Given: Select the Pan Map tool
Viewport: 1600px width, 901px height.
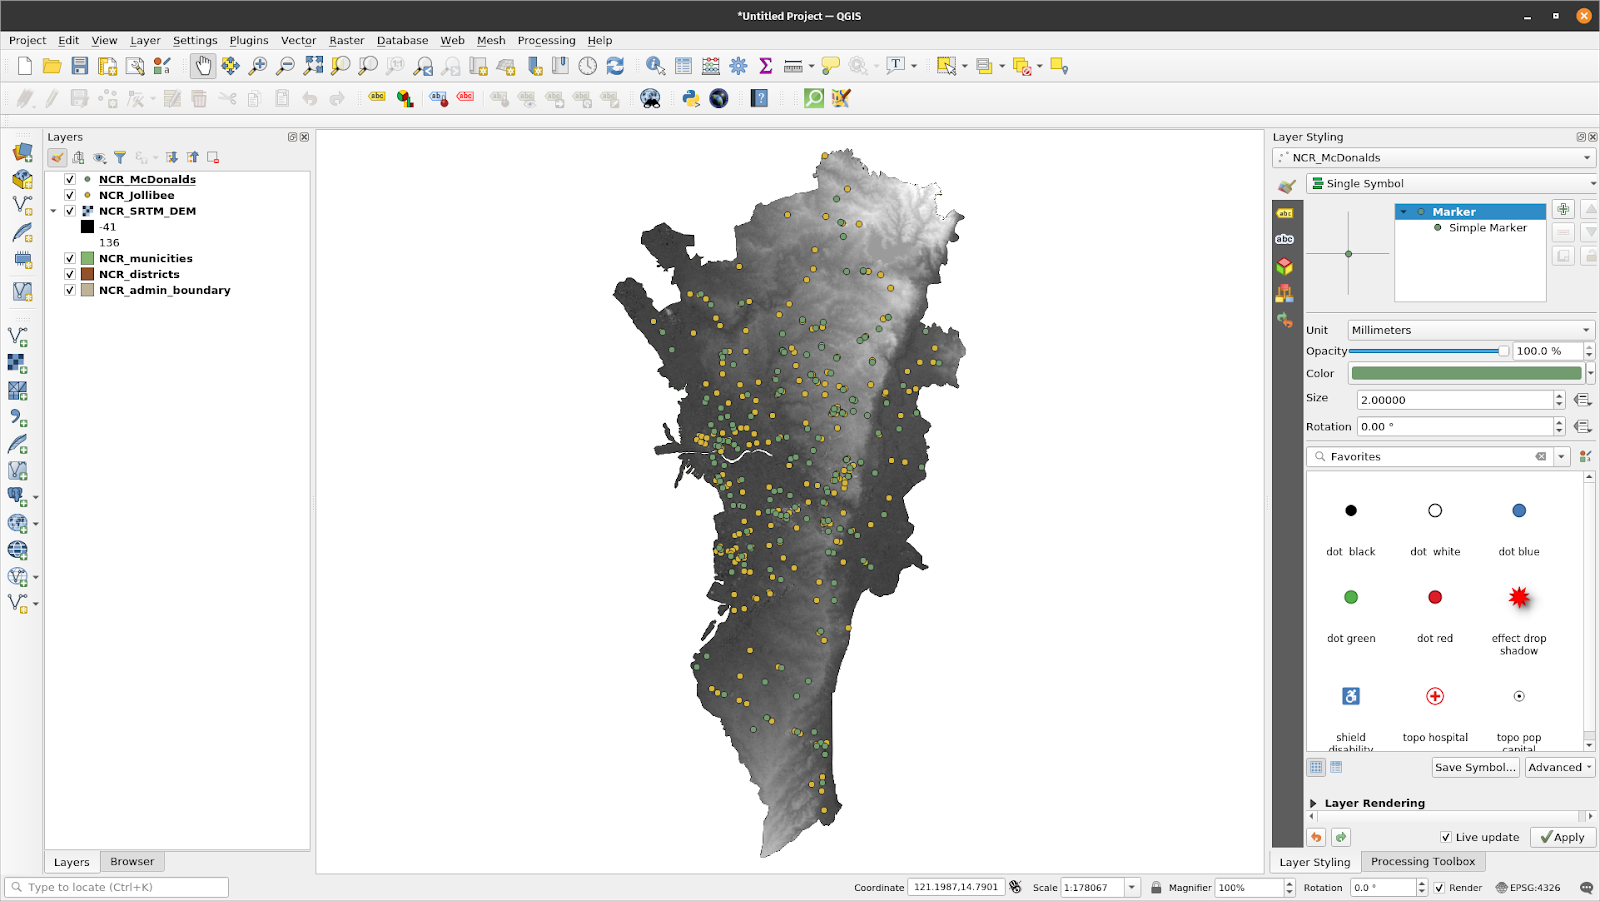Looking at the screenshot, I should [x=202, y=65].
